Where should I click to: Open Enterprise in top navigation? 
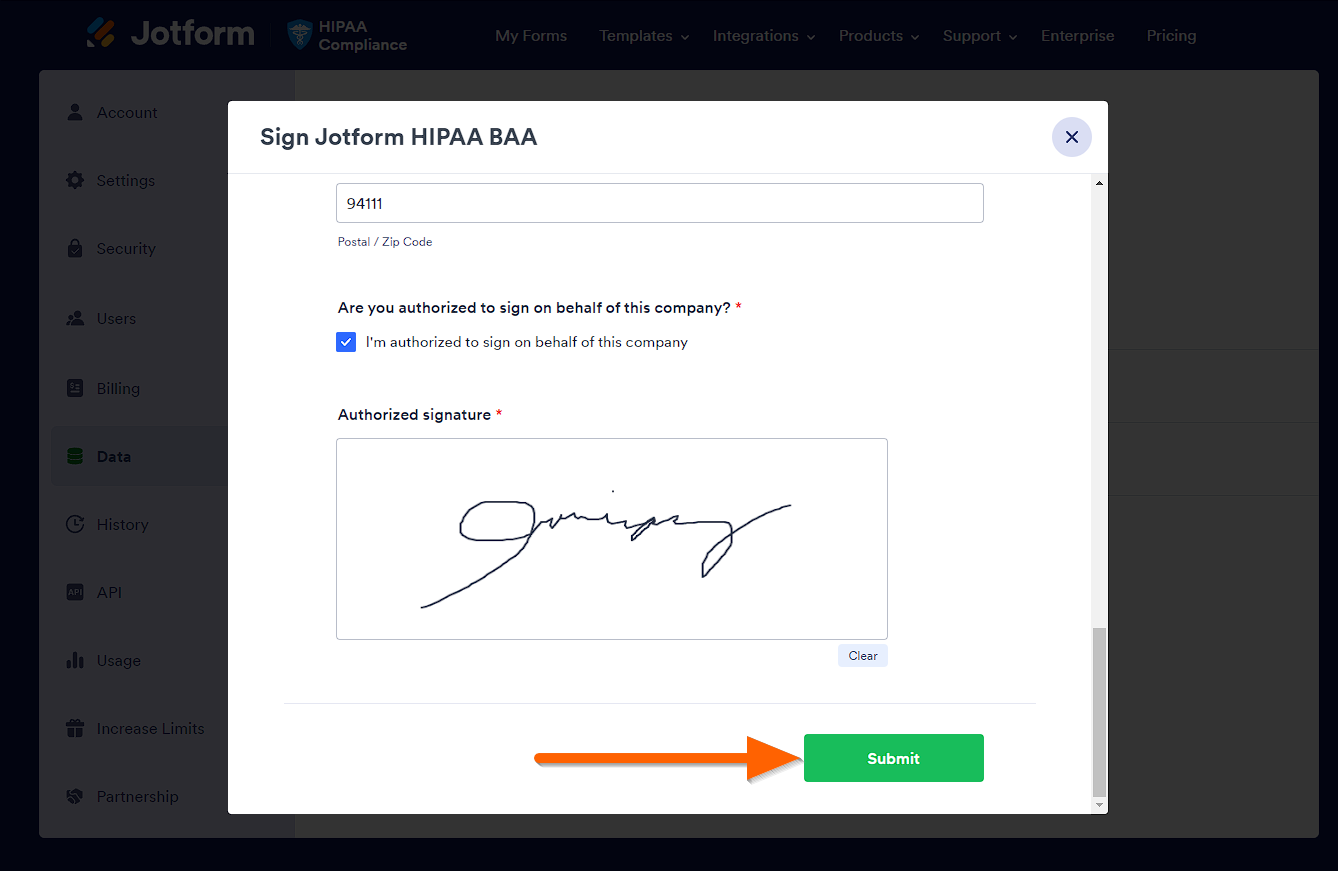click(1077, 36)
